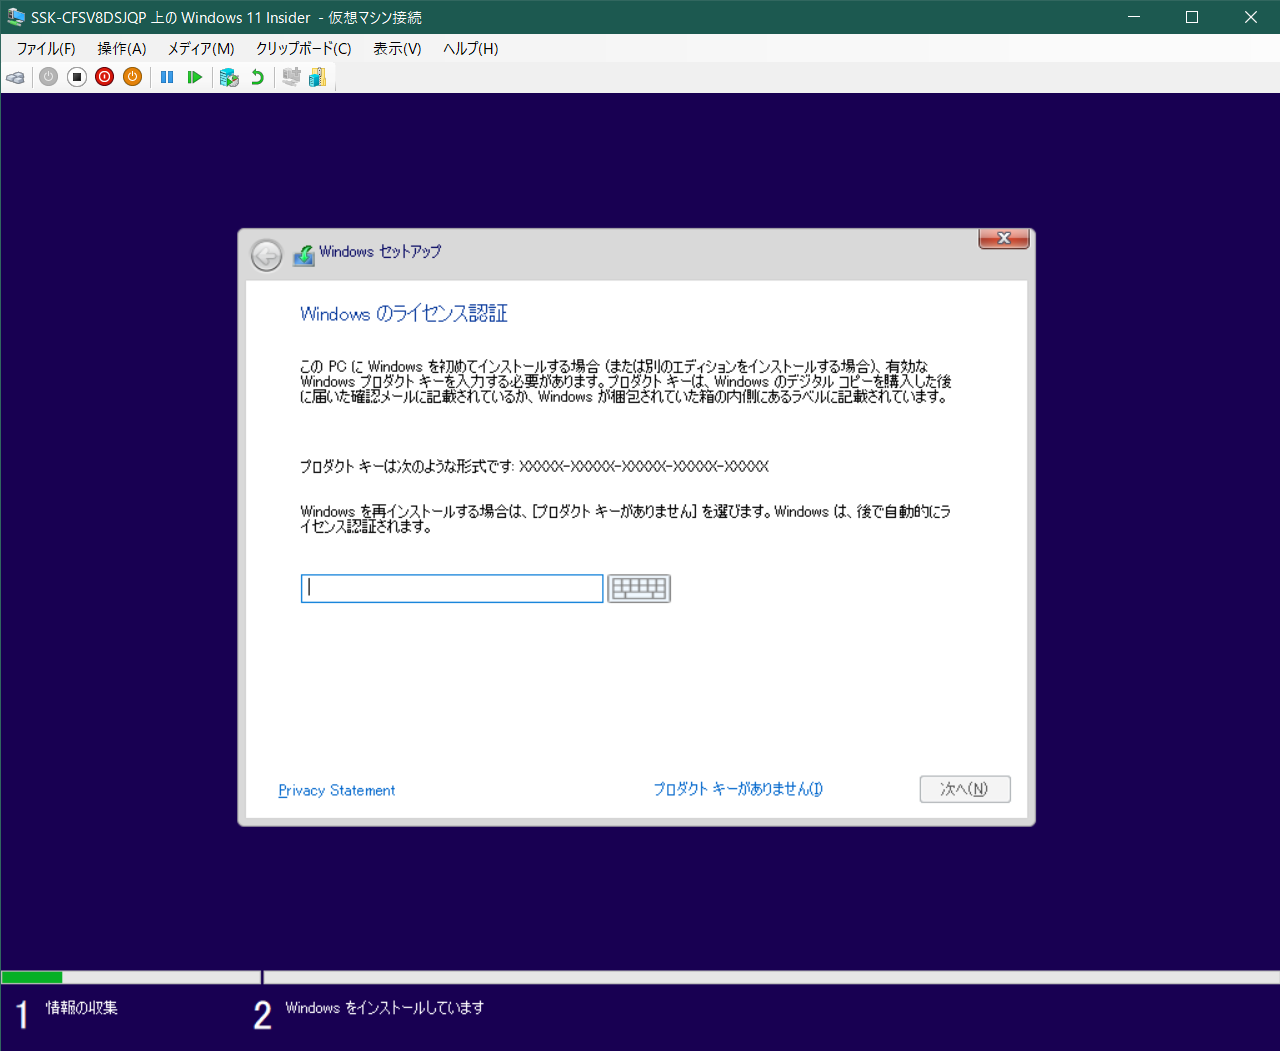Click the product key input field
The height and width of the screenshot is (1051, 1280).
pyautogui.click(x=452, y=589)
